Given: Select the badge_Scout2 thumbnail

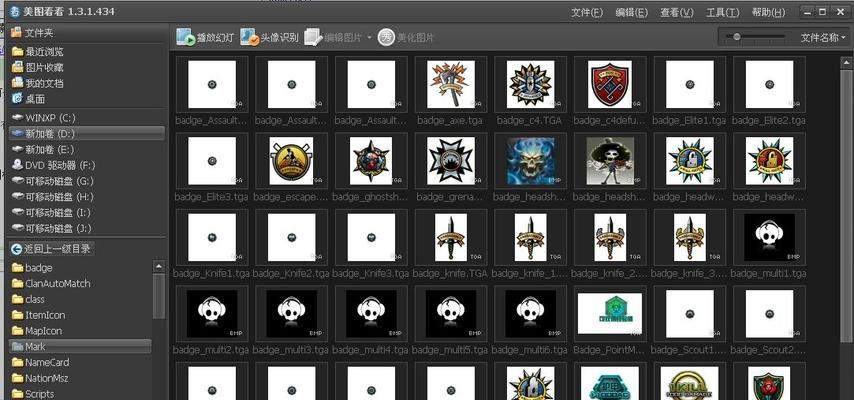Looking at the screenshot, I should pos(769,313).
